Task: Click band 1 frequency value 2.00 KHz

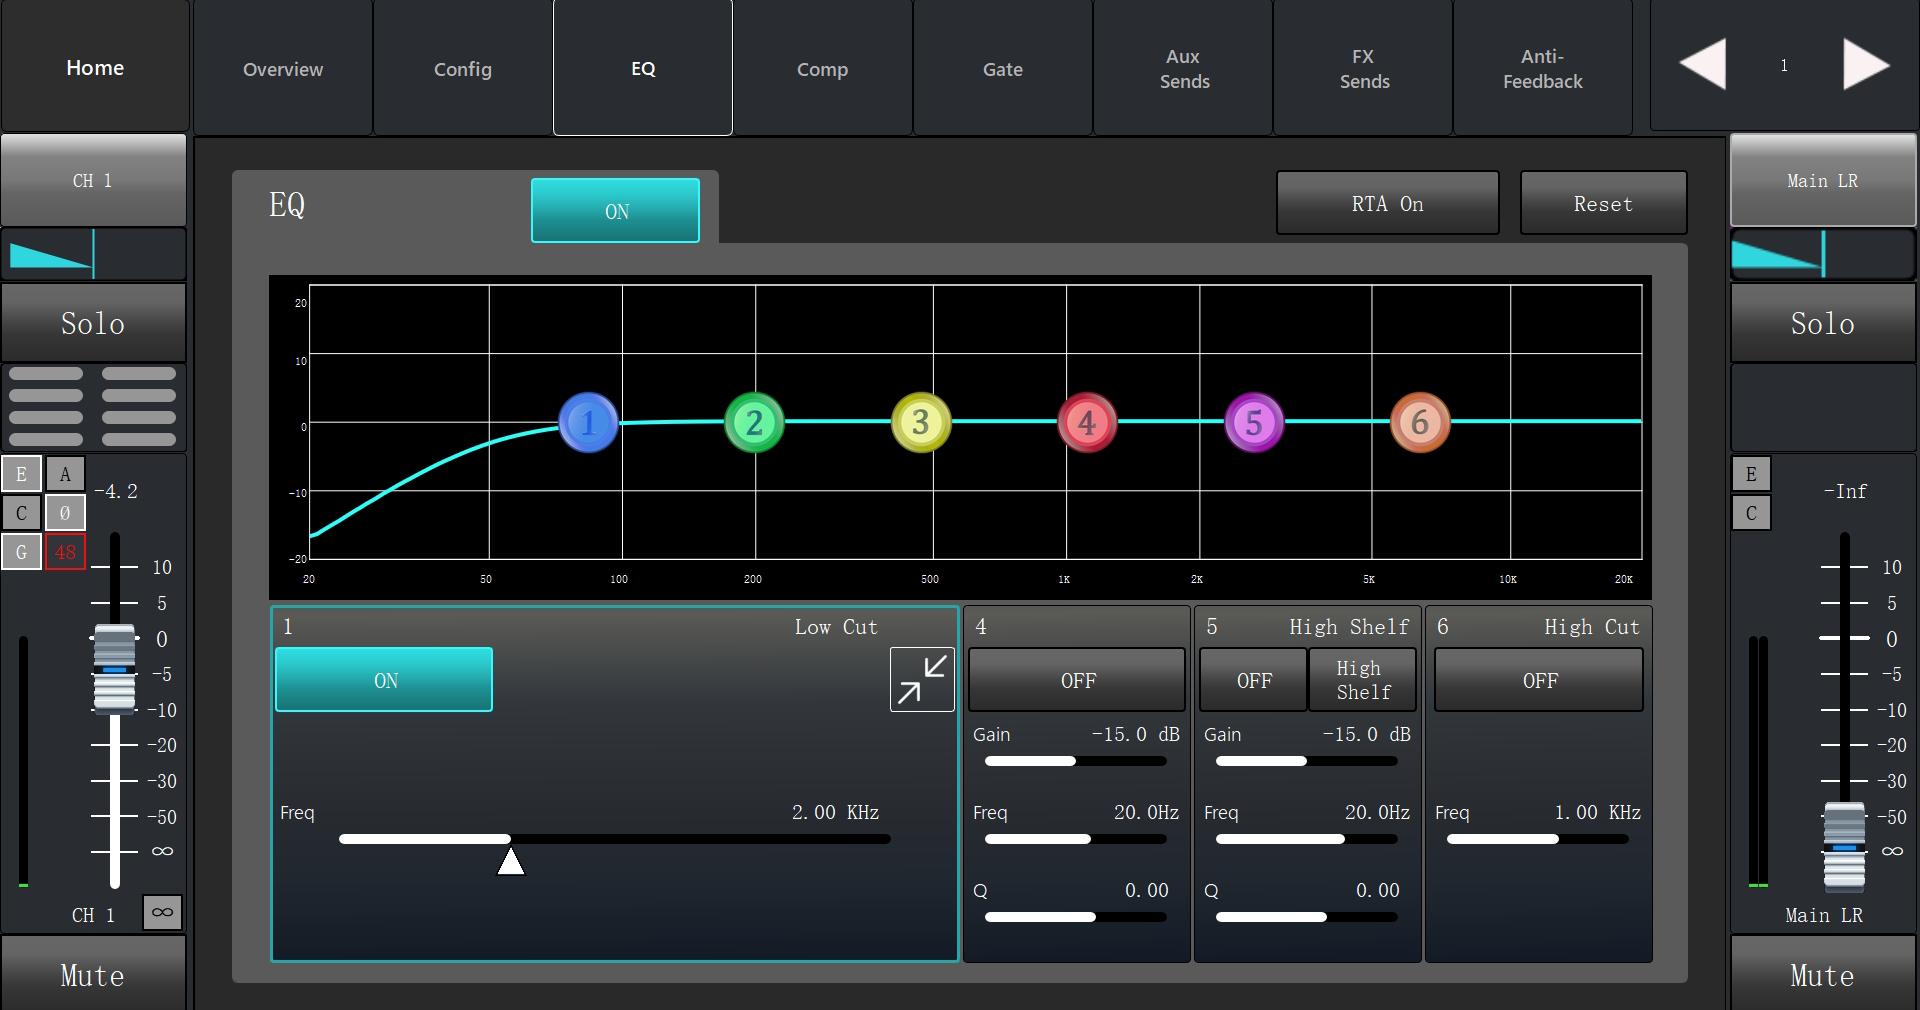Action: pyautogui.click(x=835, y=812)
